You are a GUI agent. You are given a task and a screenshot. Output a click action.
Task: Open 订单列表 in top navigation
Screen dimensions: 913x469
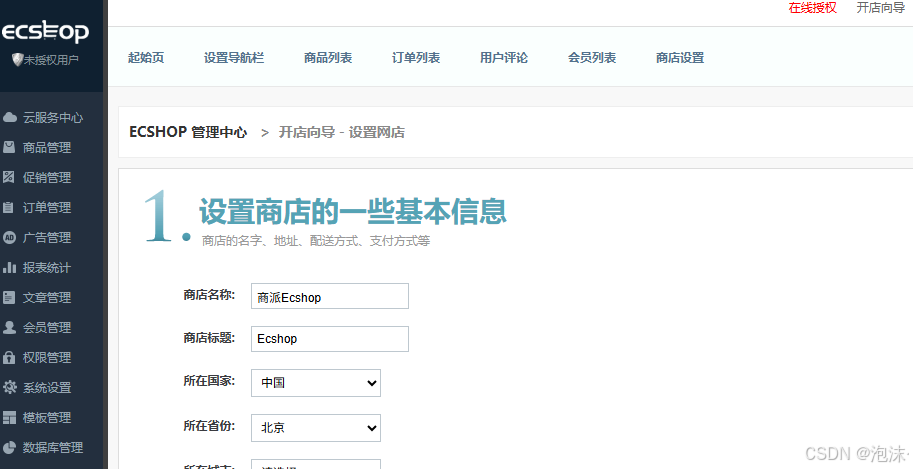[x=416, y=58]
